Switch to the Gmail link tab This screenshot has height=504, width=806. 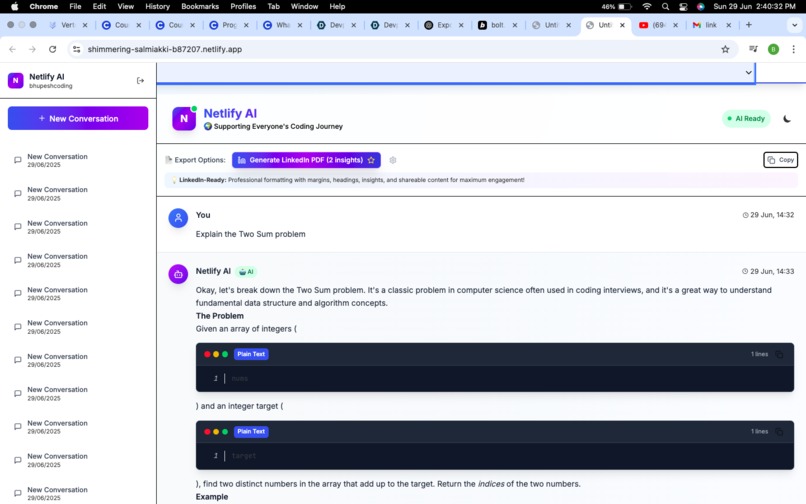712,25
